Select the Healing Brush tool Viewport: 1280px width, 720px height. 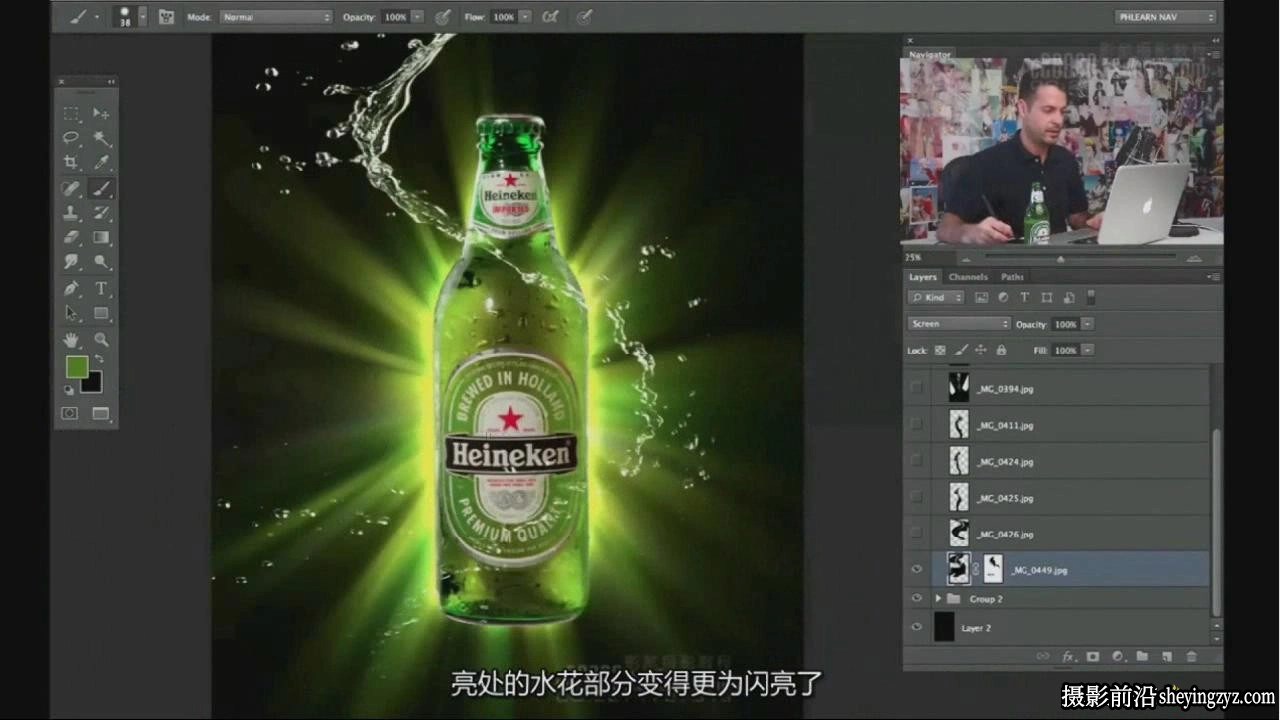[x=71, y=188]
